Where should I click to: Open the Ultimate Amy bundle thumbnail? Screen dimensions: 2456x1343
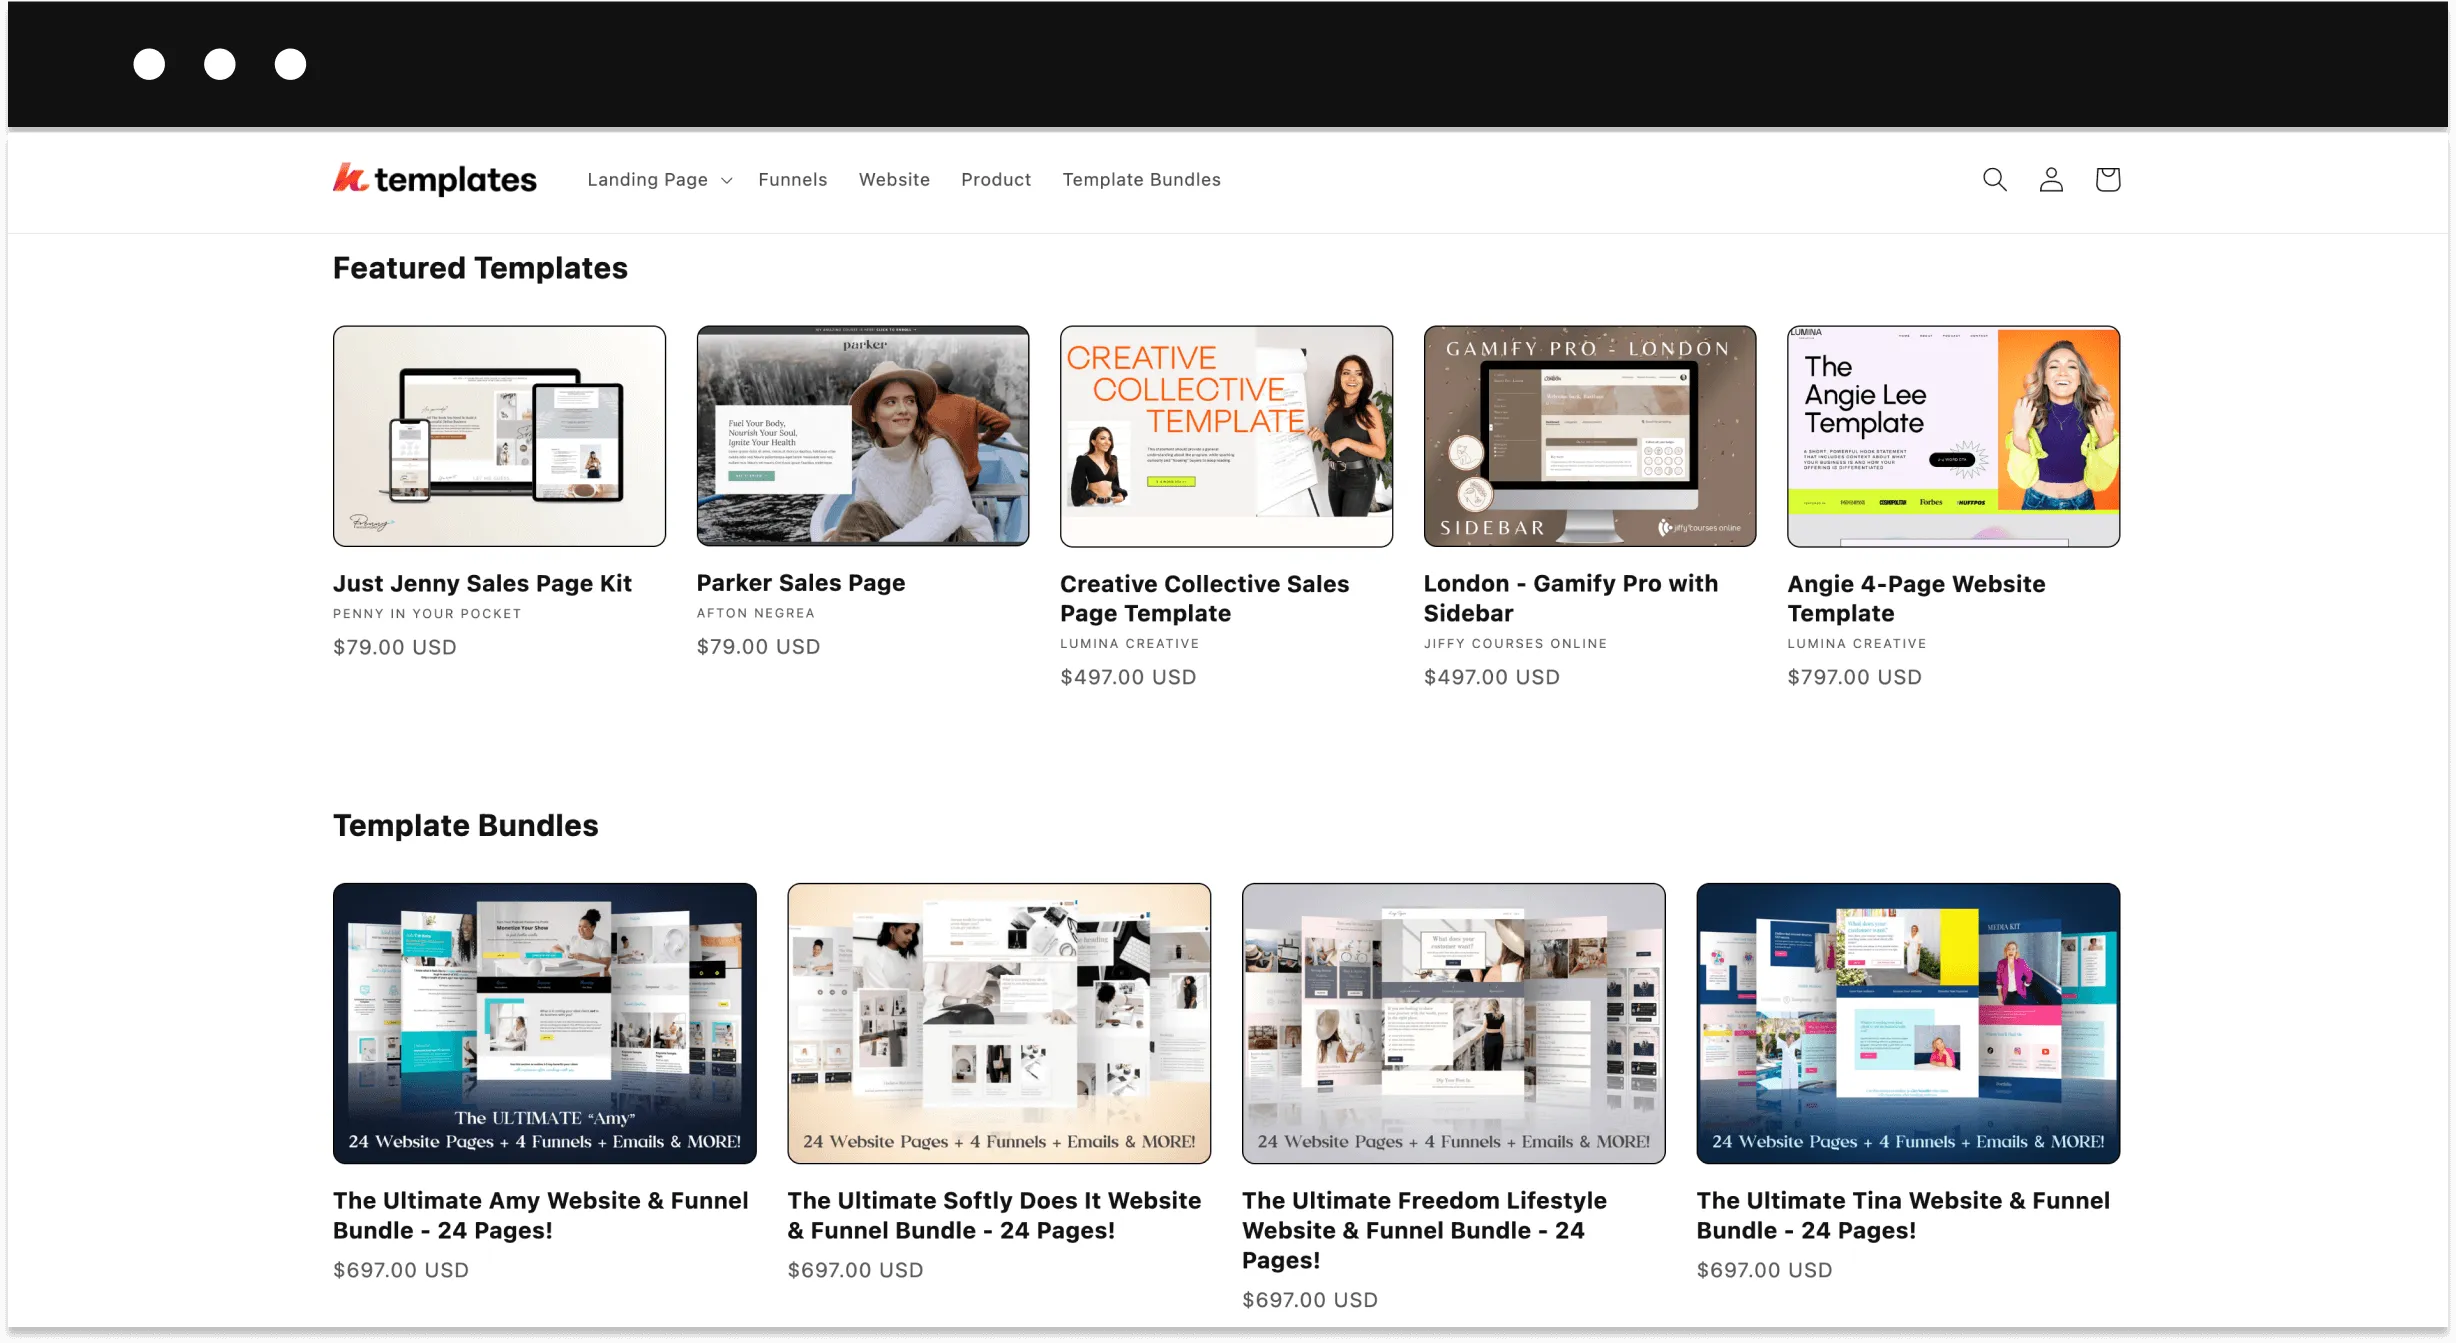pos(545,1023)
